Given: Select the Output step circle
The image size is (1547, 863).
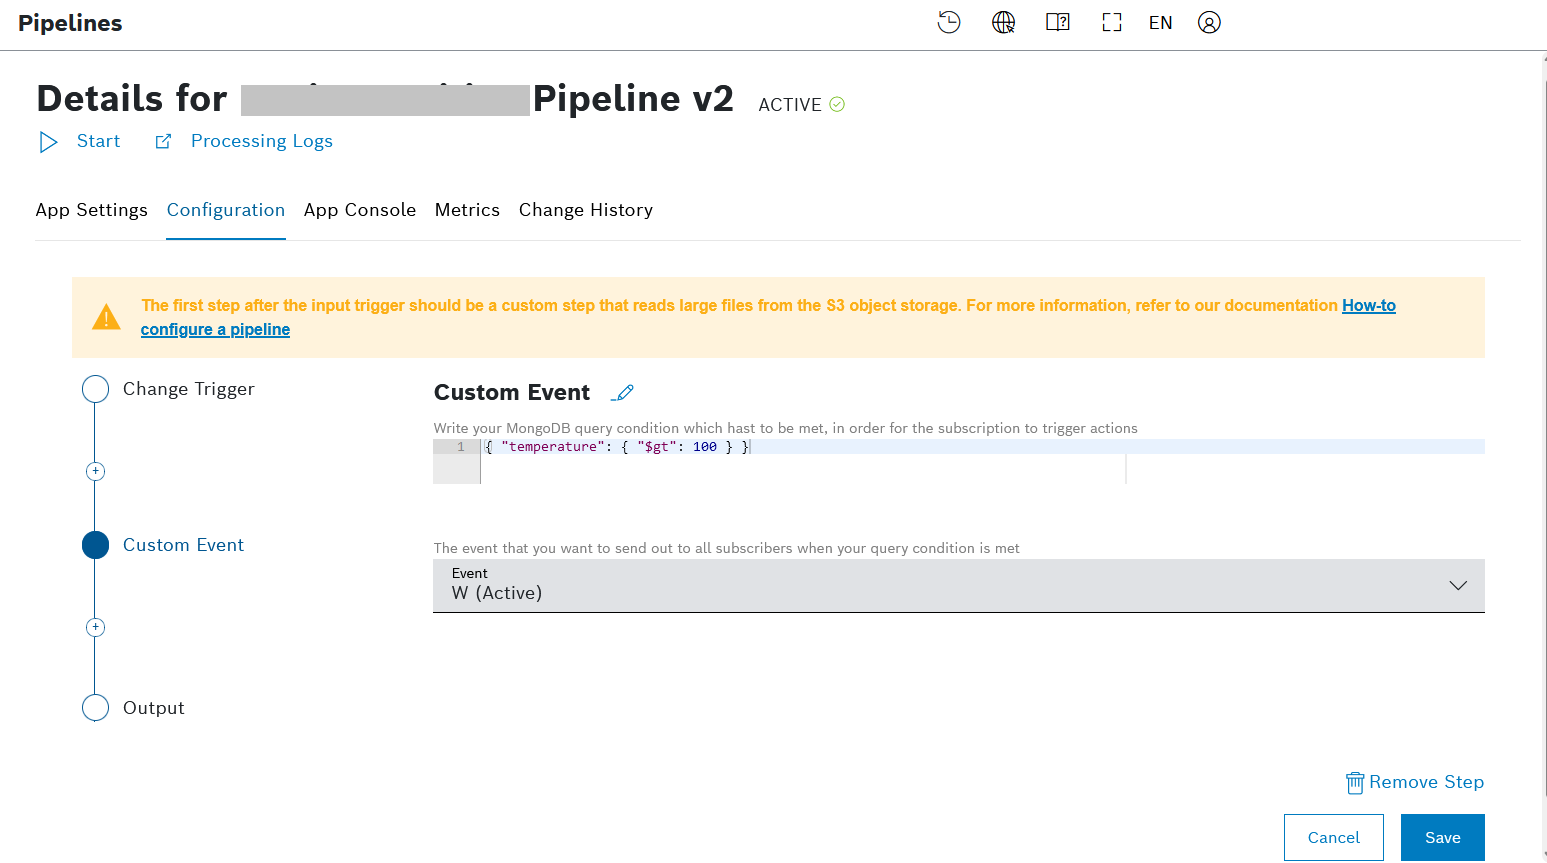Looking at the screenshot, I should tap(95, 708).
